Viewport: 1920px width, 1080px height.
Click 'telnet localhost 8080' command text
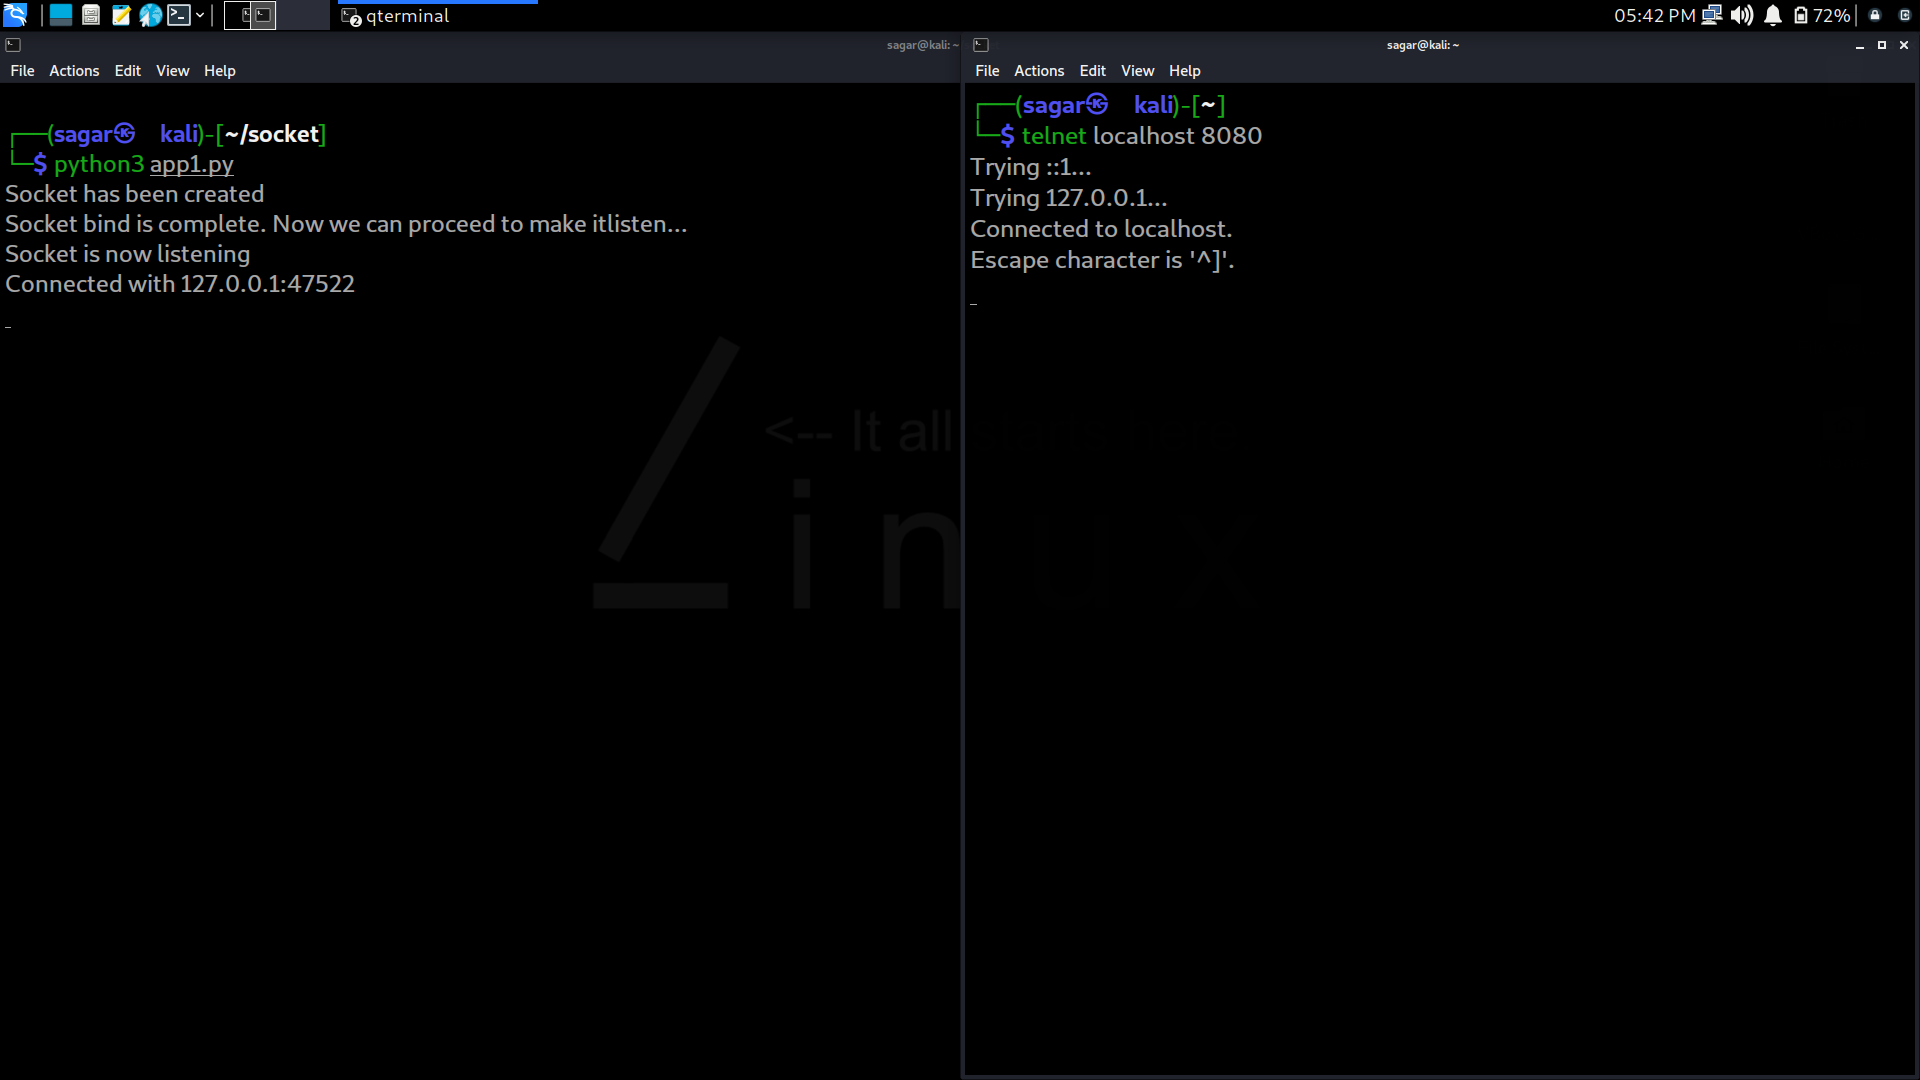[x=1142, y=136]
